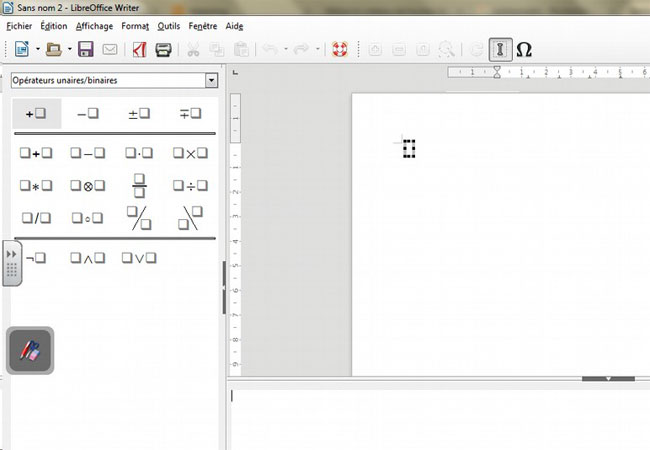
Task: Open the Omega symbols catalog
Action: tap(523, 49)
